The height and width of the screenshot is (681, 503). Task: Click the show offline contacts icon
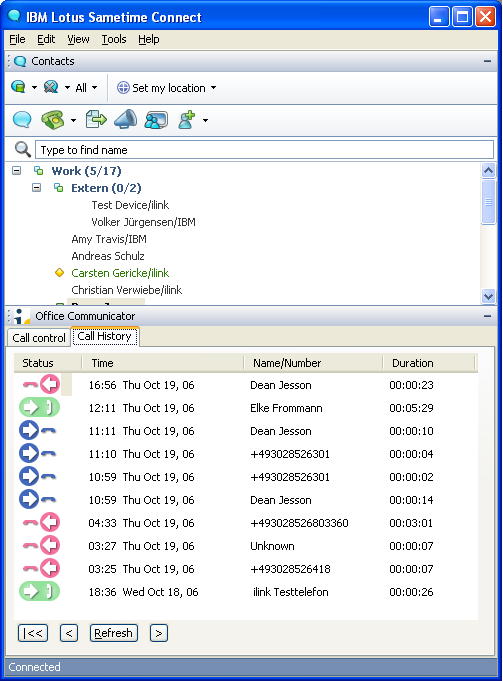pos(51,87)
